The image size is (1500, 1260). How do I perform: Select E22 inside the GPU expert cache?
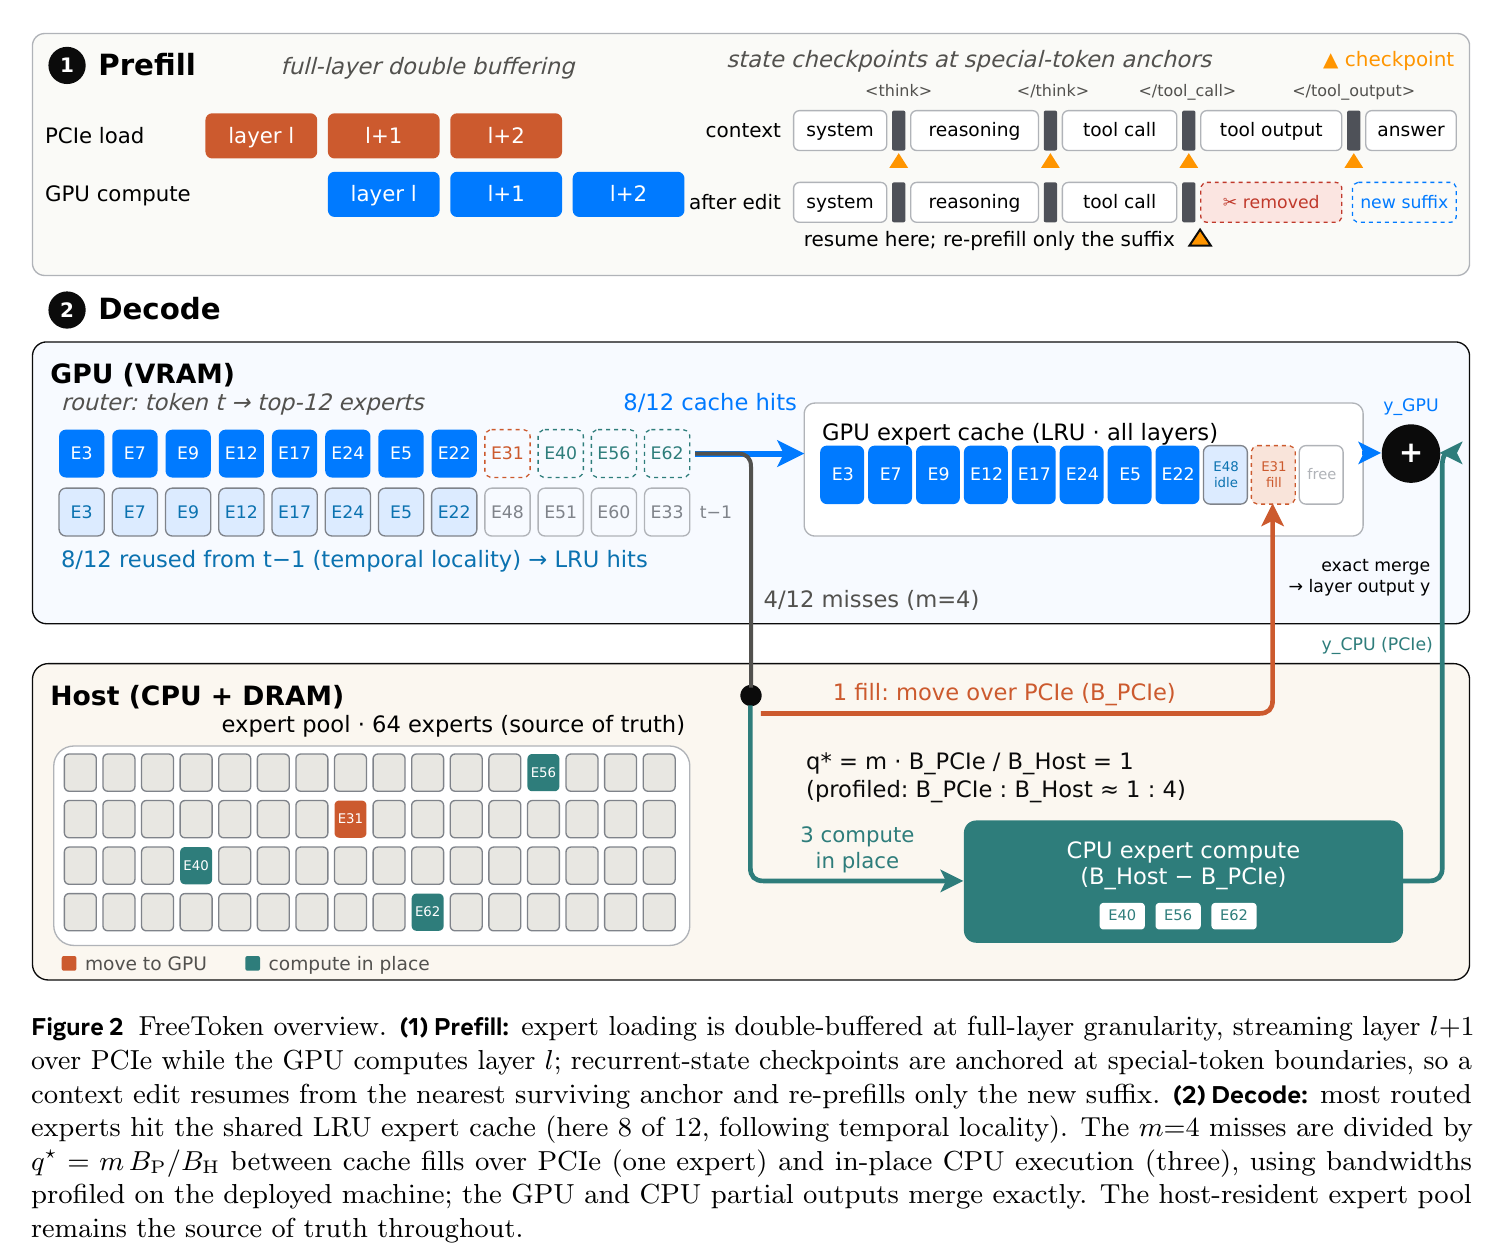click(1177, 474)
